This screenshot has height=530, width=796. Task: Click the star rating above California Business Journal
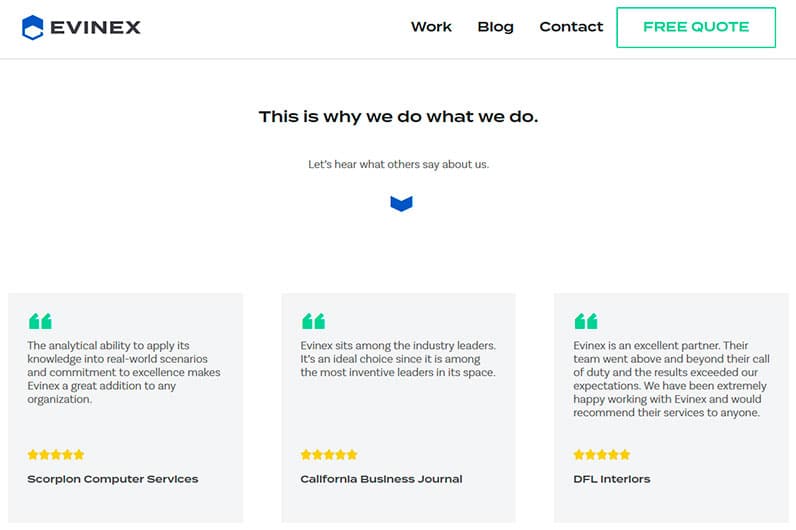[329, 454]
